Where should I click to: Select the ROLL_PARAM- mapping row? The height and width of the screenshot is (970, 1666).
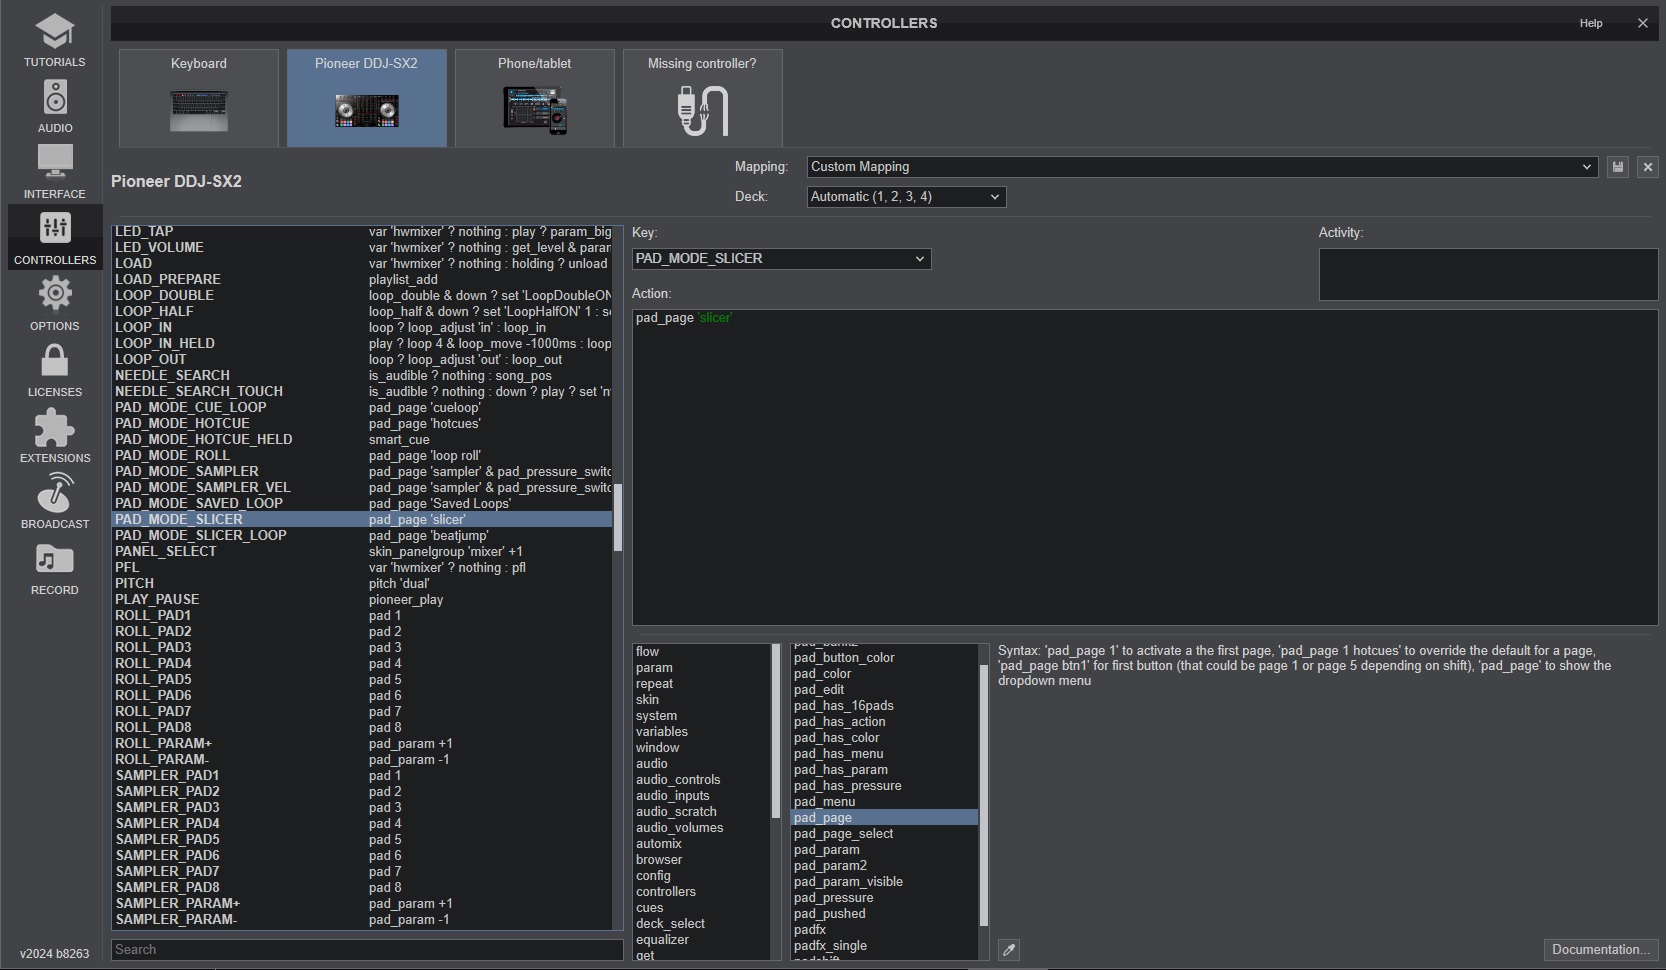tap(361, 760)
